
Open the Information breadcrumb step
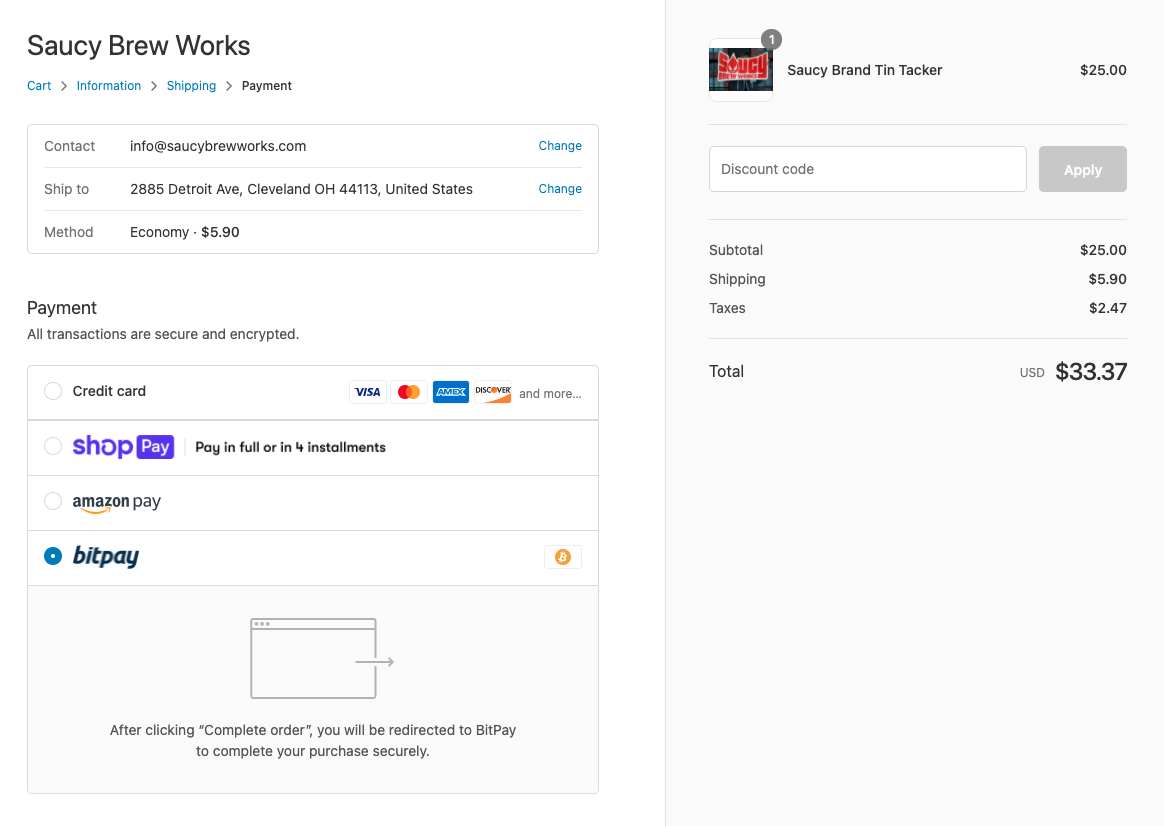(108, 85)
